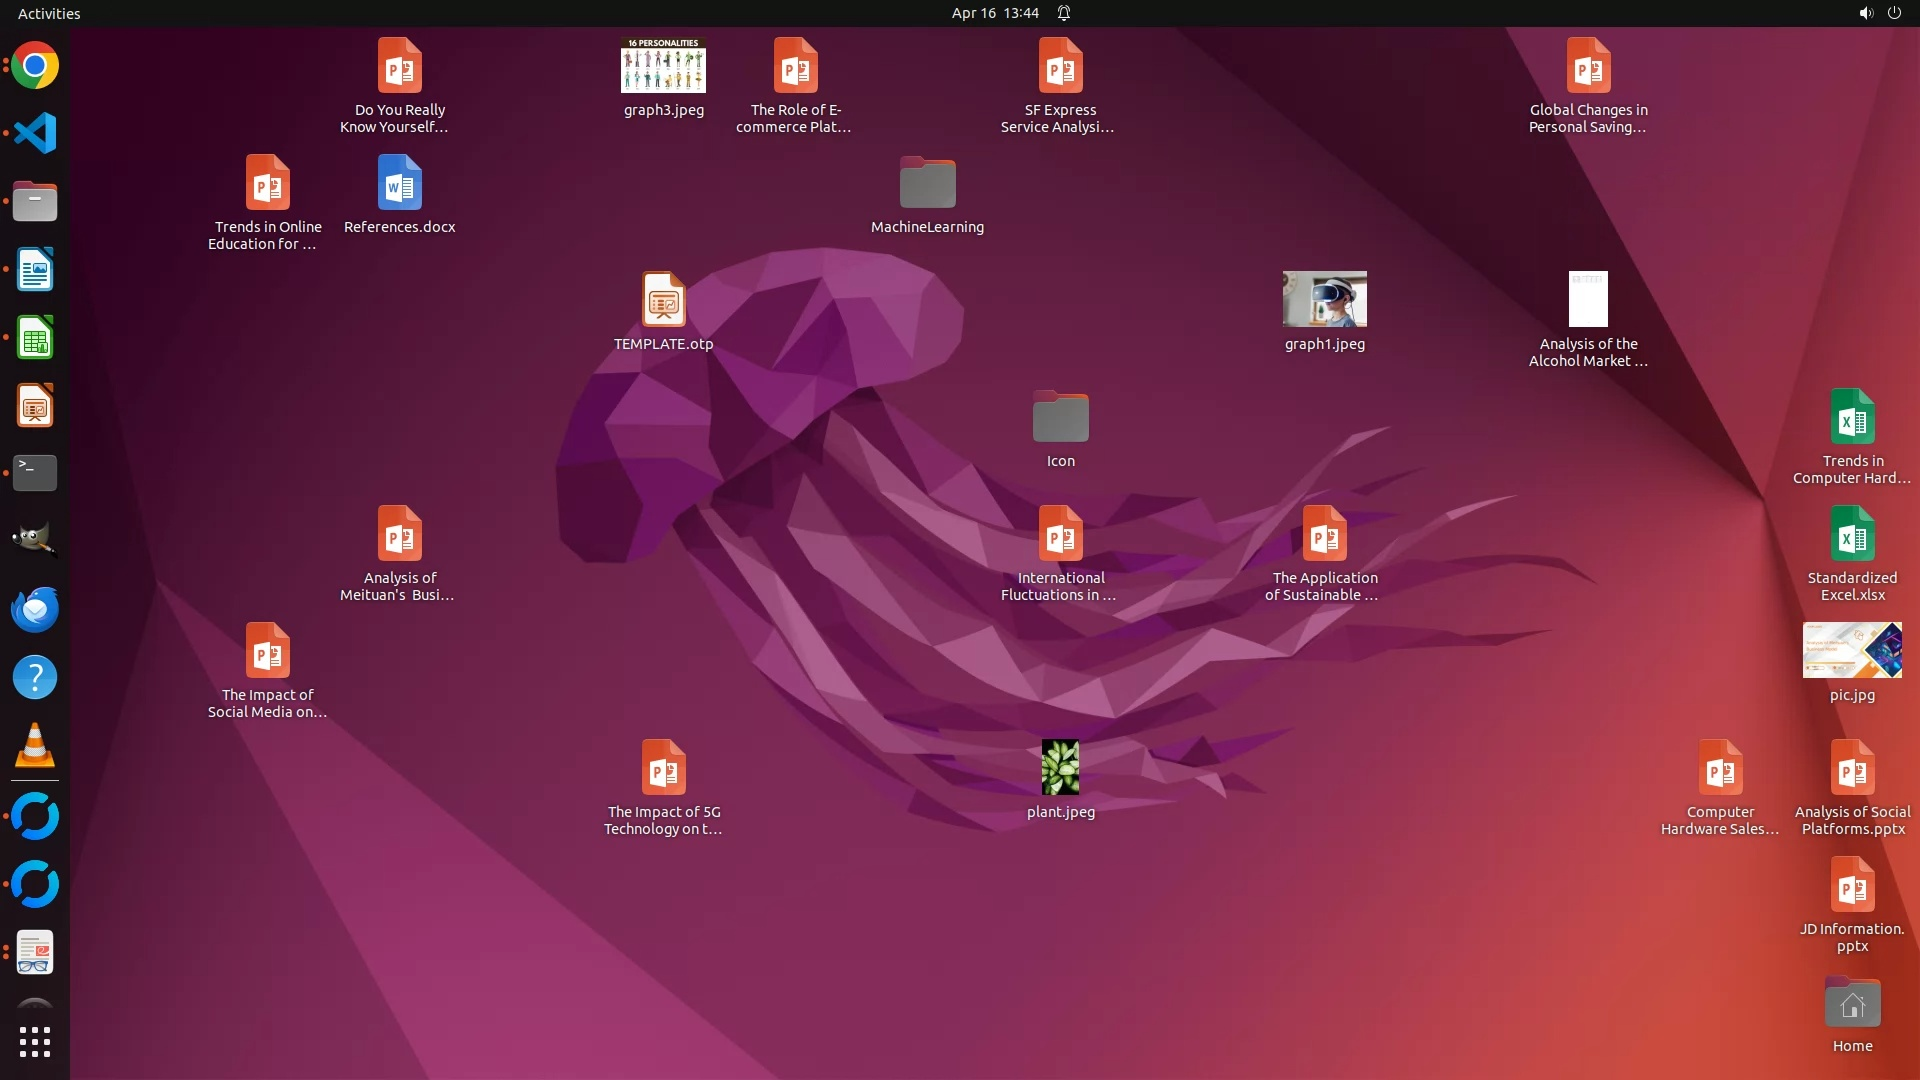Open GIMP from the dock
This screenshot has height=1080, width=1920.
pos(35,540)
